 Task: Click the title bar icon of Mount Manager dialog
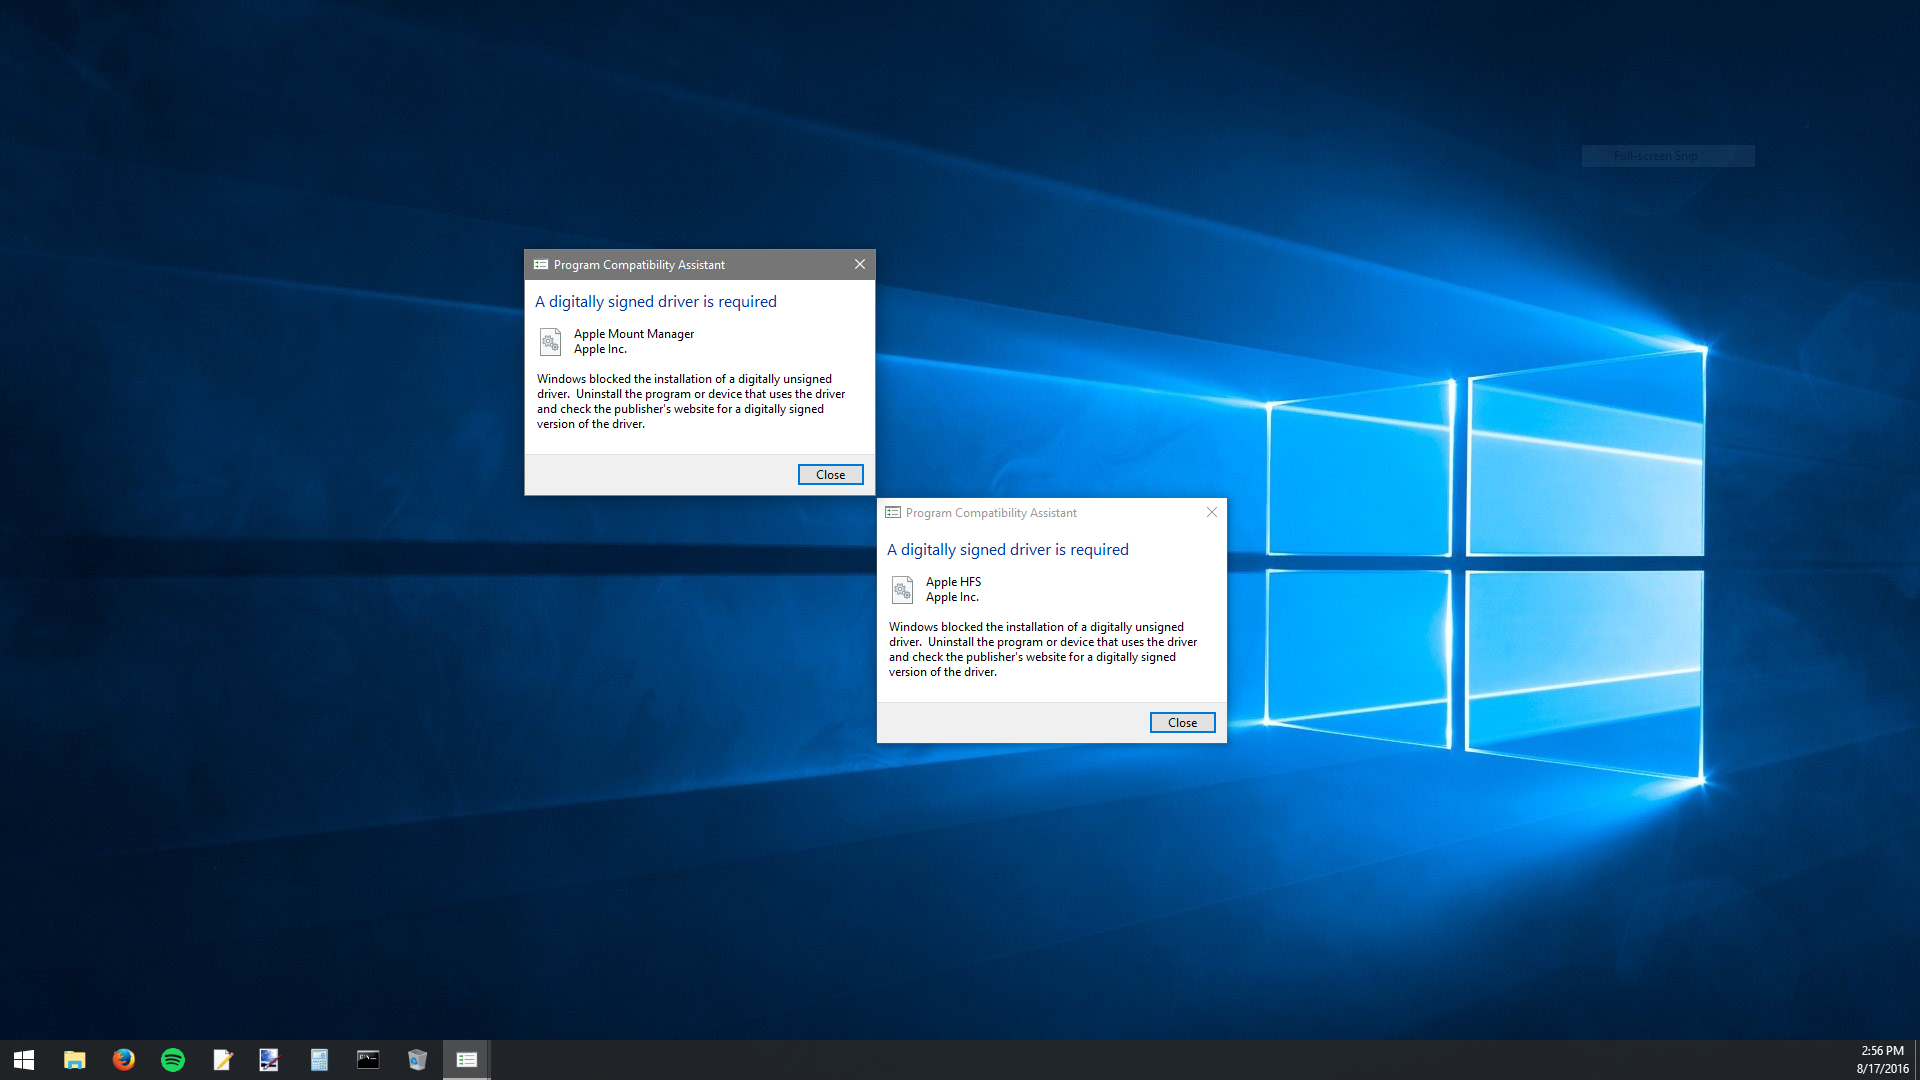pos(541,264)
